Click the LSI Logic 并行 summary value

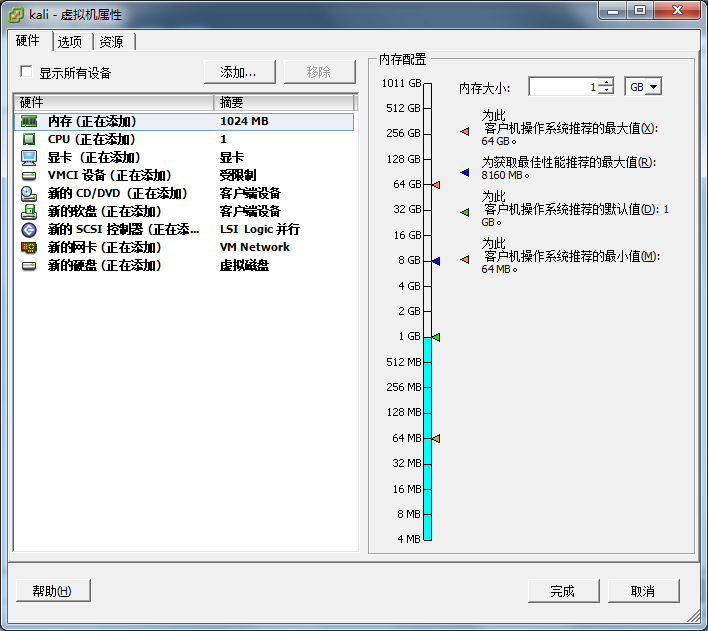click(260, 229)
